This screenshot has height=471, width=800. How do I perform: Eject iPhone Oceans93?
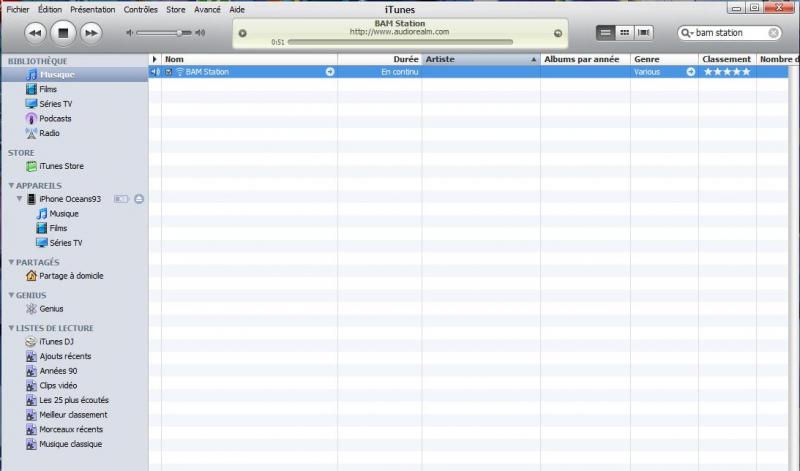[x=139, y=199]
